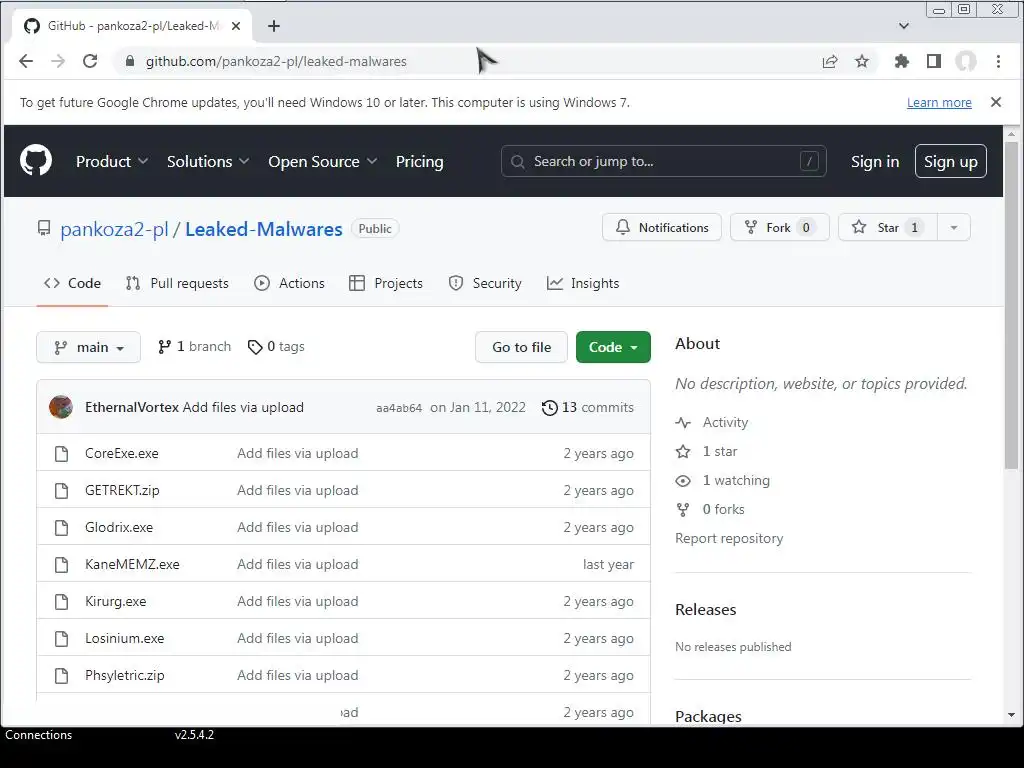Screen dimensions: 1024x768
Task: Expand the Product menu
Action: (x=112, y=161)
